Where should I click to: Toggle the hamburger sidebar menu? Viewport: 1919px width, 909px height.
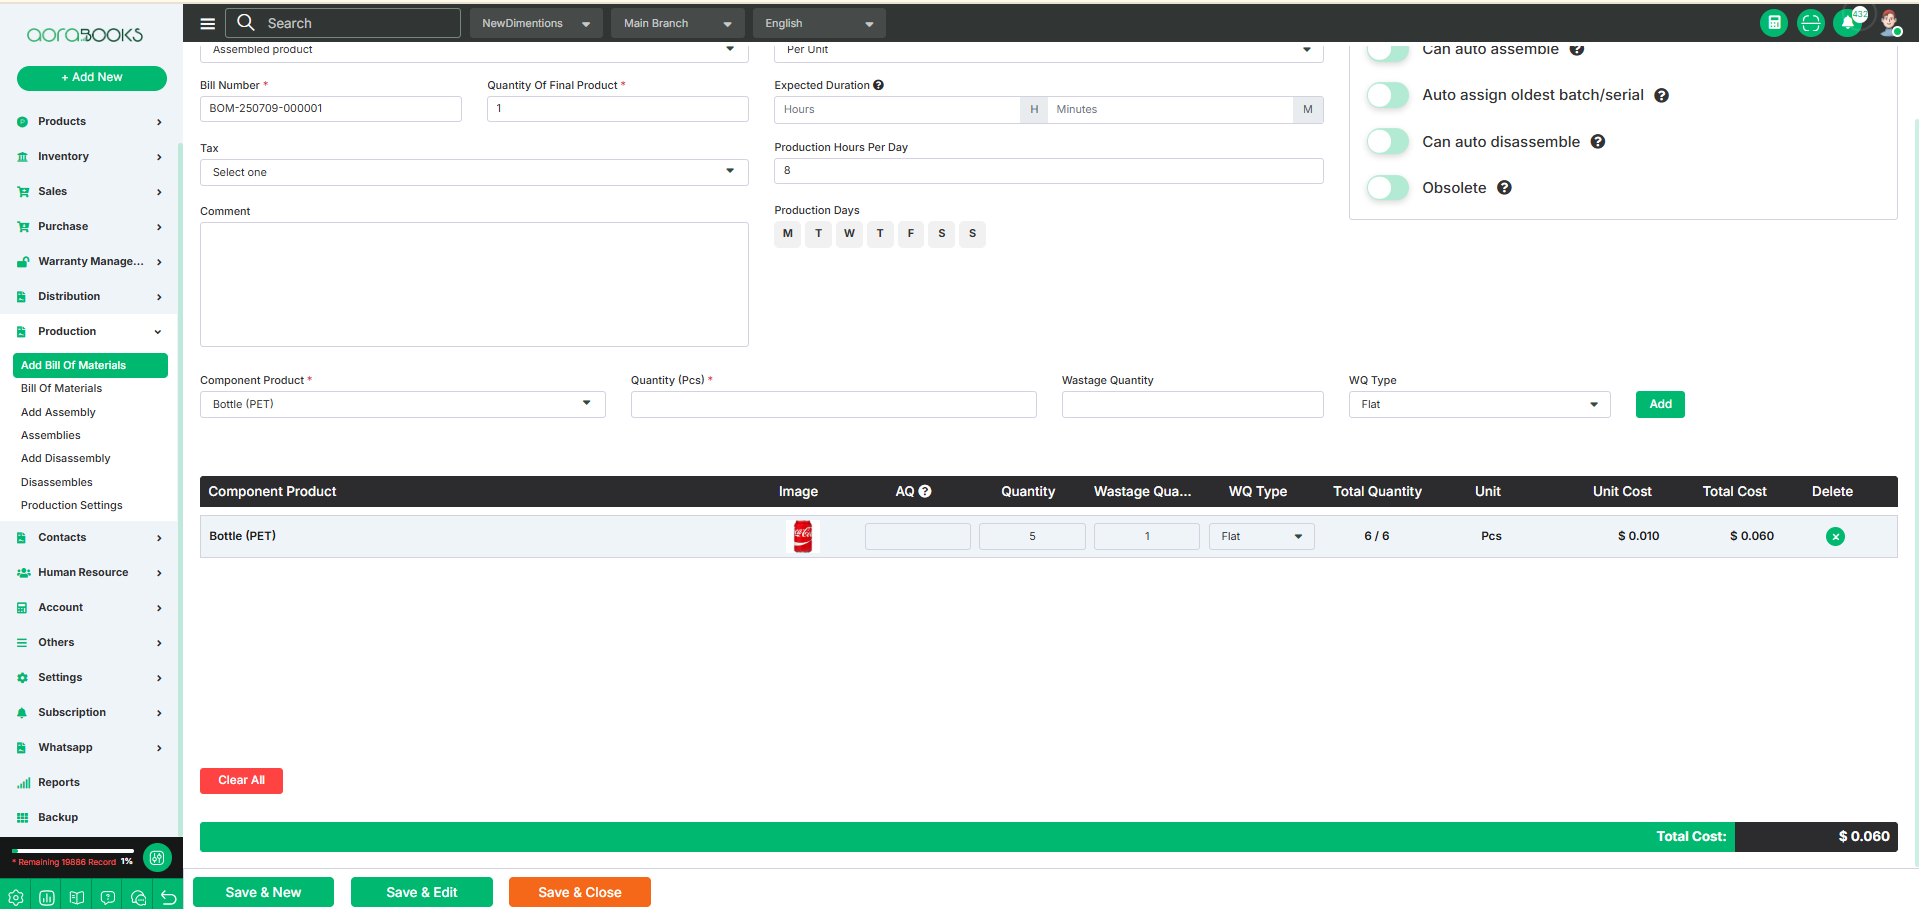point(207,23)
